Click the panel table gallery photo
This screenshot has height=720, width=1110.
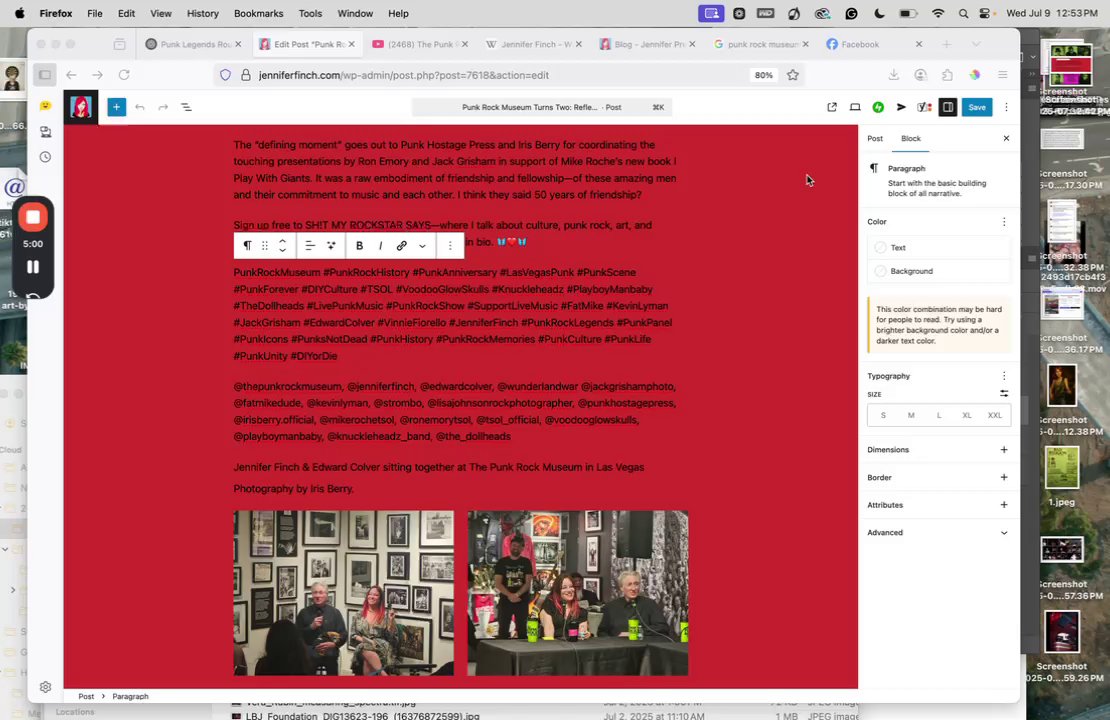coord(578,593)
